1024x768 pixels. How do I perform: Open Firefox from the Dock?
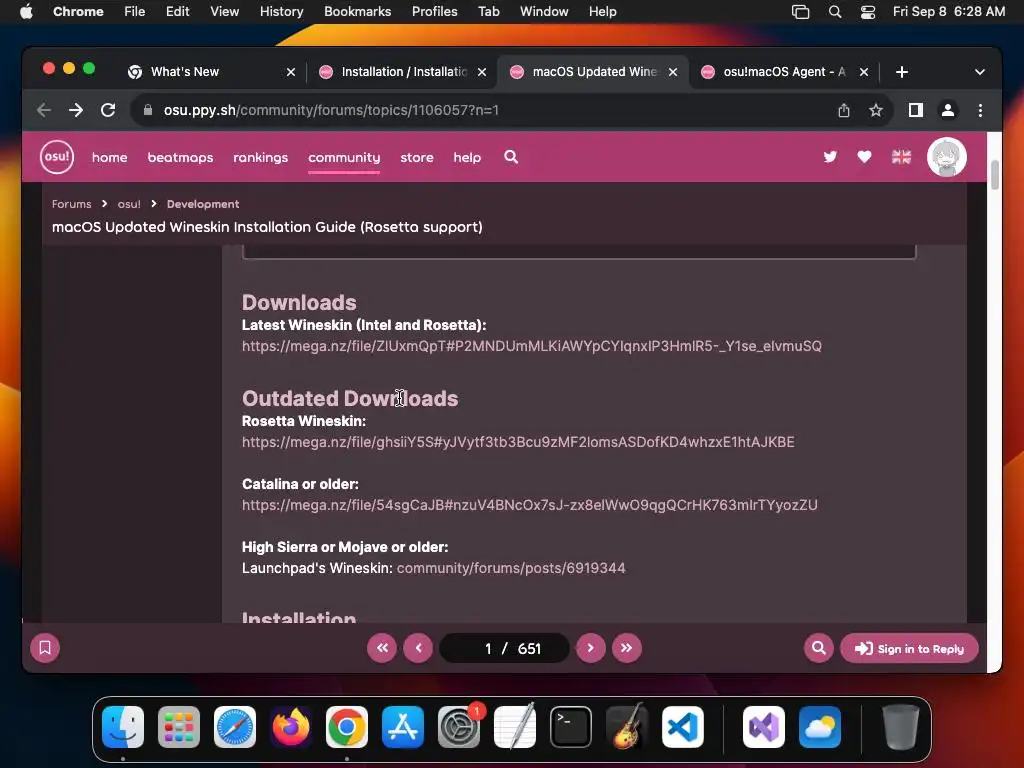pos(291,726)
